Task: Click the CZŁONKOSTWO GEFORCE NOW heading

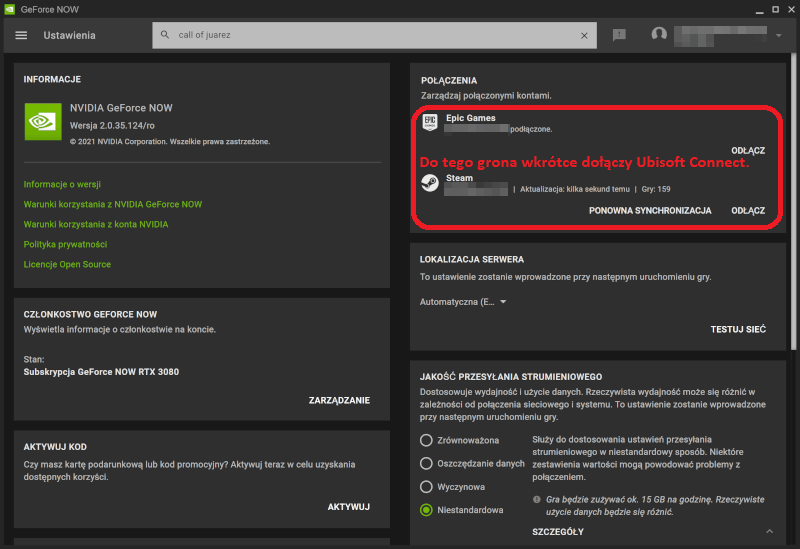Action: (x=90, y=315)
